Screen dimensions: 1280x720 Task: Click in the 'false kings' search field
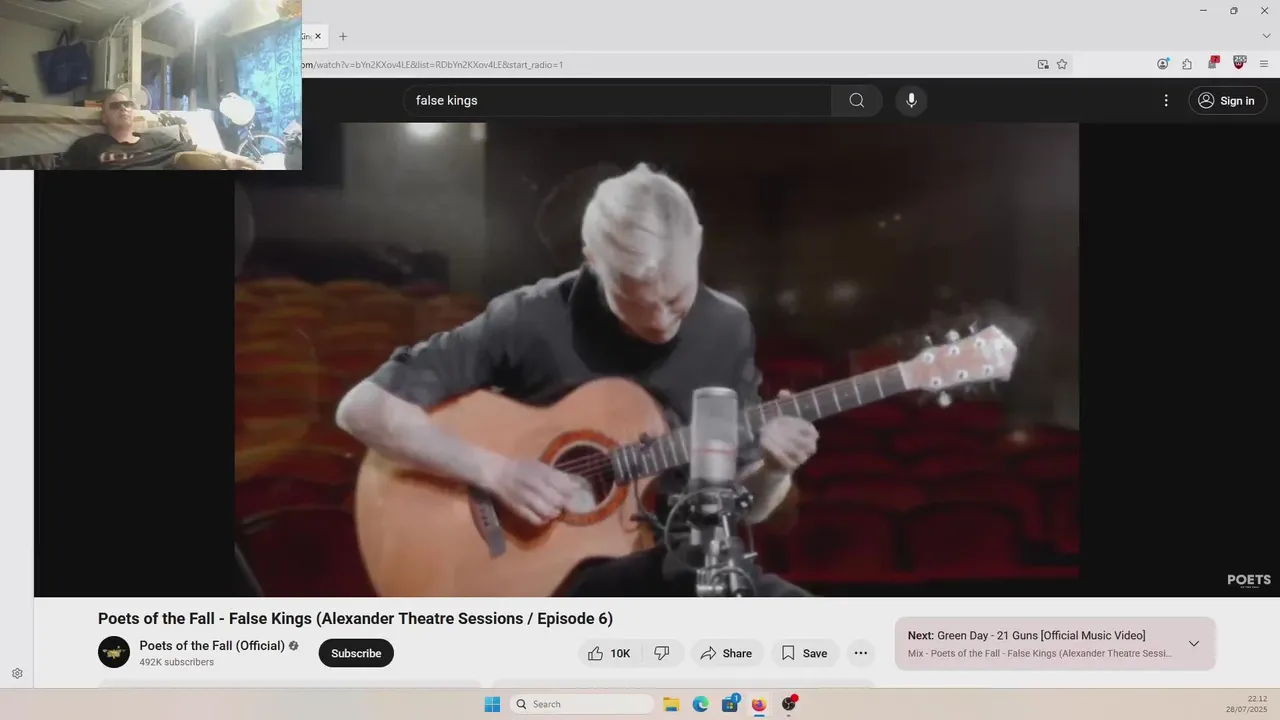pyautogui.click(x=618, y=100)
